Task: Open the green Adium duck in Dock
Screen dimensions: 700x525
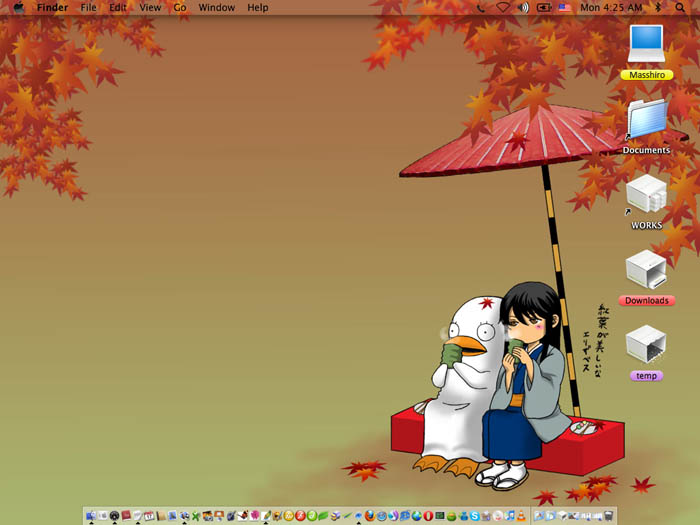Action: 451,517
